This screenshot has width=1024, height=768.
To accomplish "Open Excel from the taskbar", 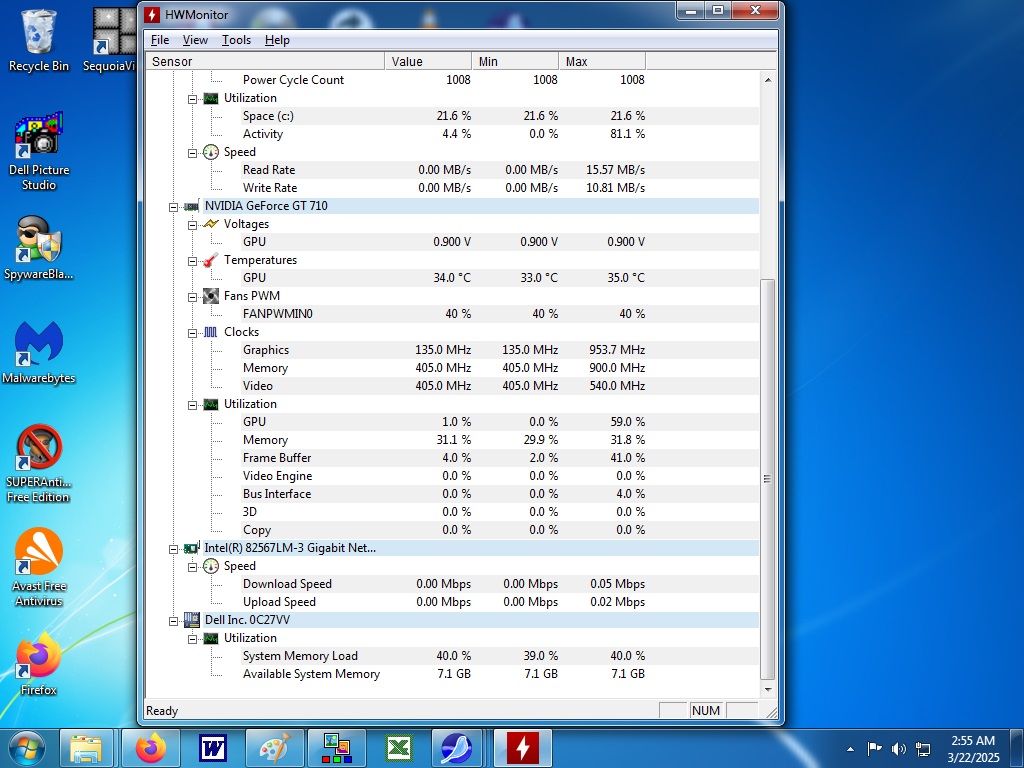I will point(398,748).
